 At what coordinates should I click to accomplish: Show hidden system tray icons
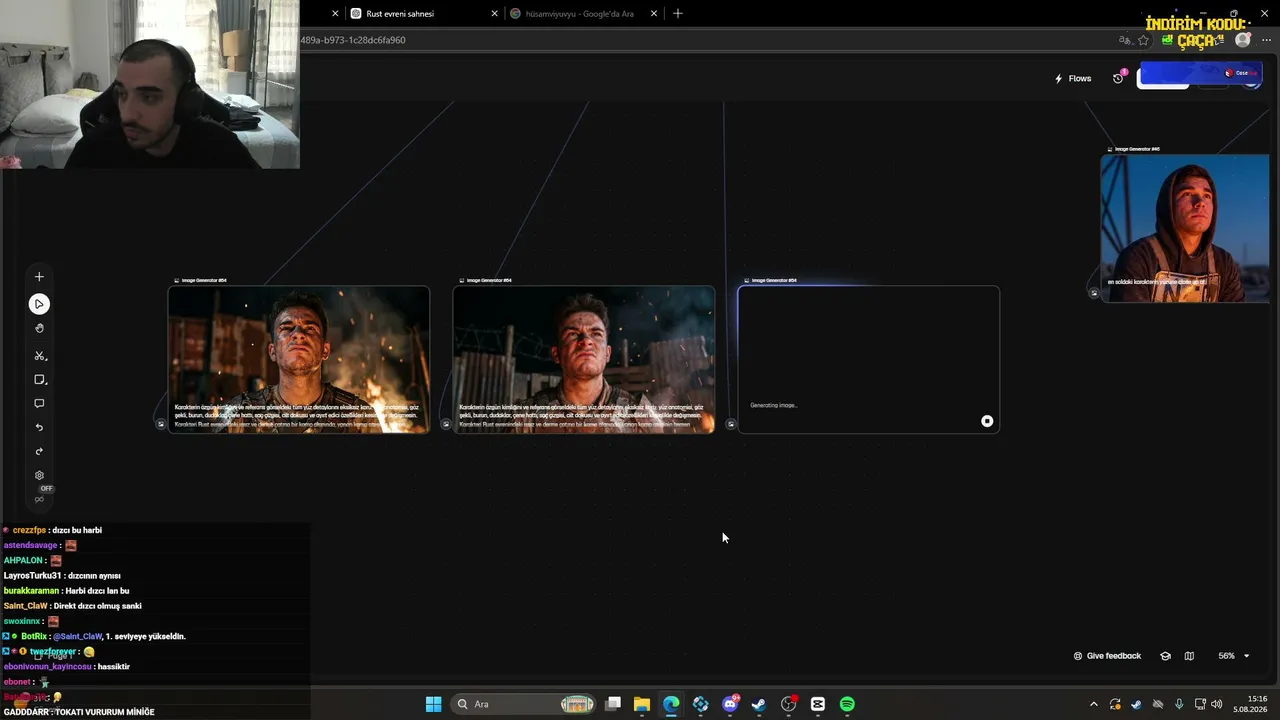1093,704
